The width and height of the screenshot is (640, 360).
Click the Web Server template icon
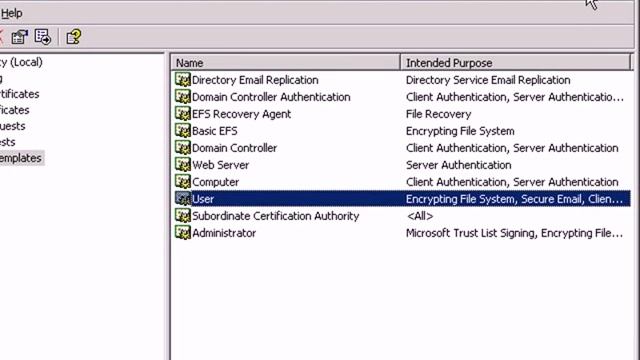182,165
